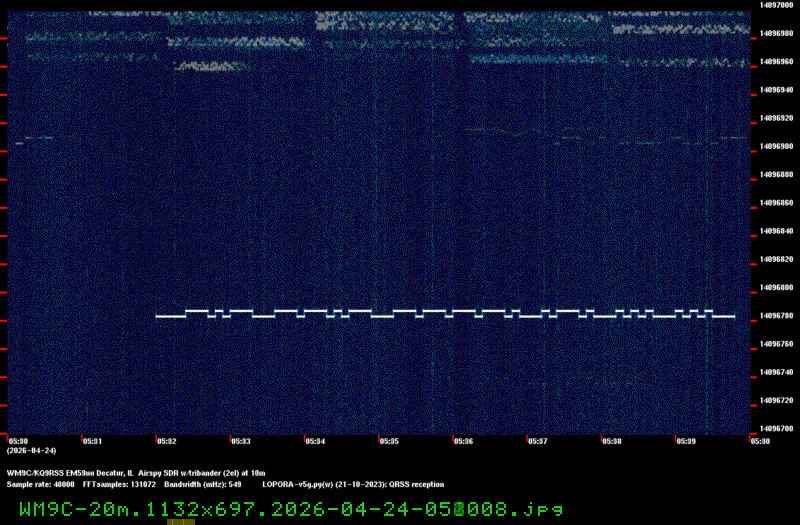Screen dimensions: 800x525
Task: Select the 05:30 label at left edge
Action: 18,440
